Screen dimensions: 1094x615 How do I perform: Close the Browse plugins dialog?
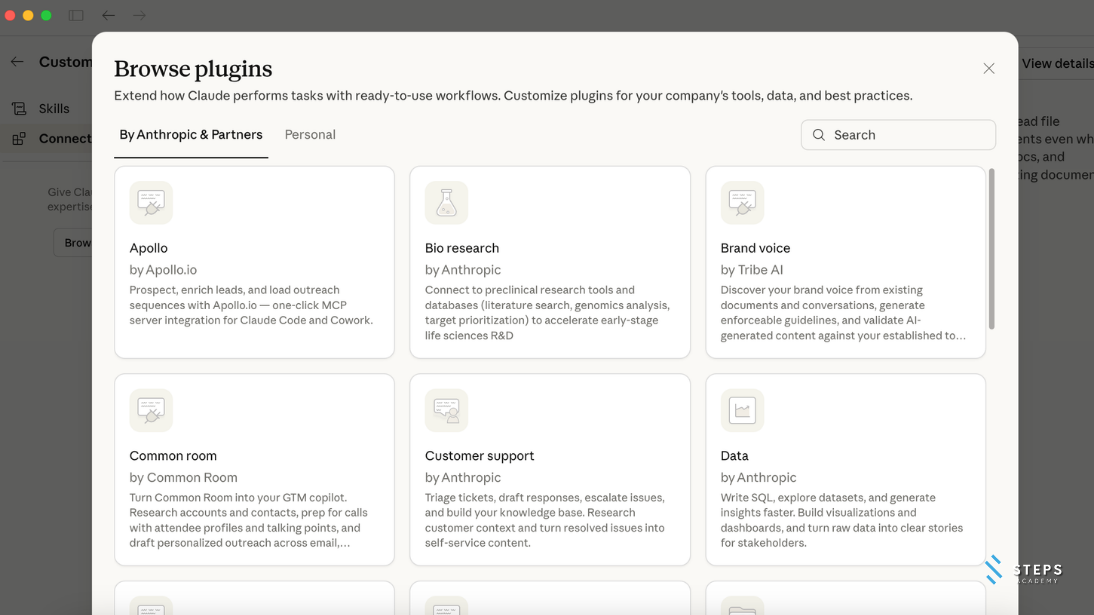[x=988, y=68]
